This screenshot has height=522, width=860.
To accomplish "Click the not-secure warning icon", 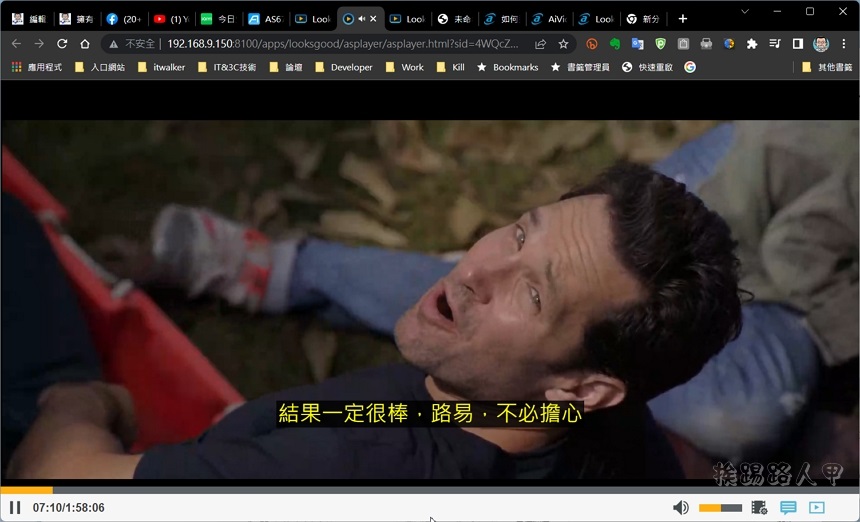I will (x=114, y=44).
